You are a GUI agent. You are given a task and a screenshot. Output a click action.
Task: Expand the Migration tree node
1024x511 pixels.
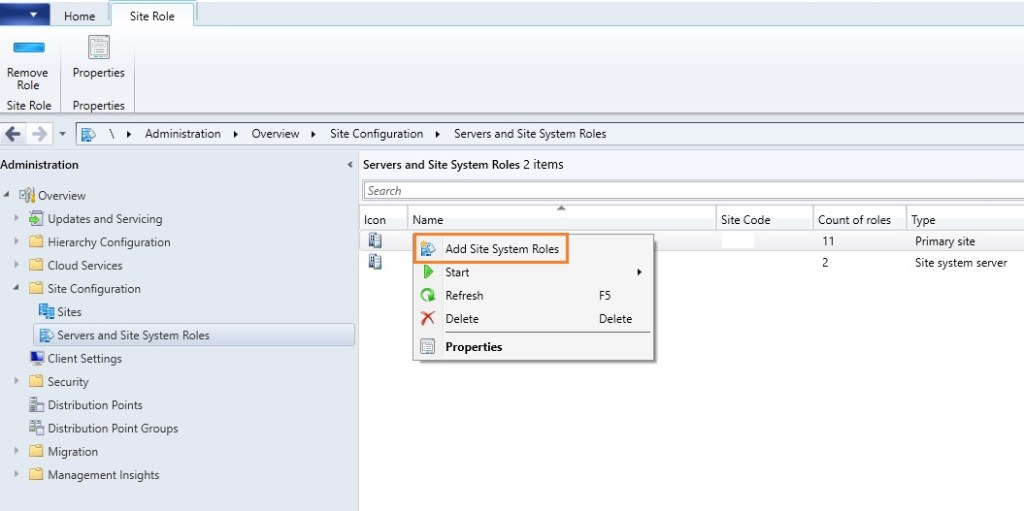[17, 452]
